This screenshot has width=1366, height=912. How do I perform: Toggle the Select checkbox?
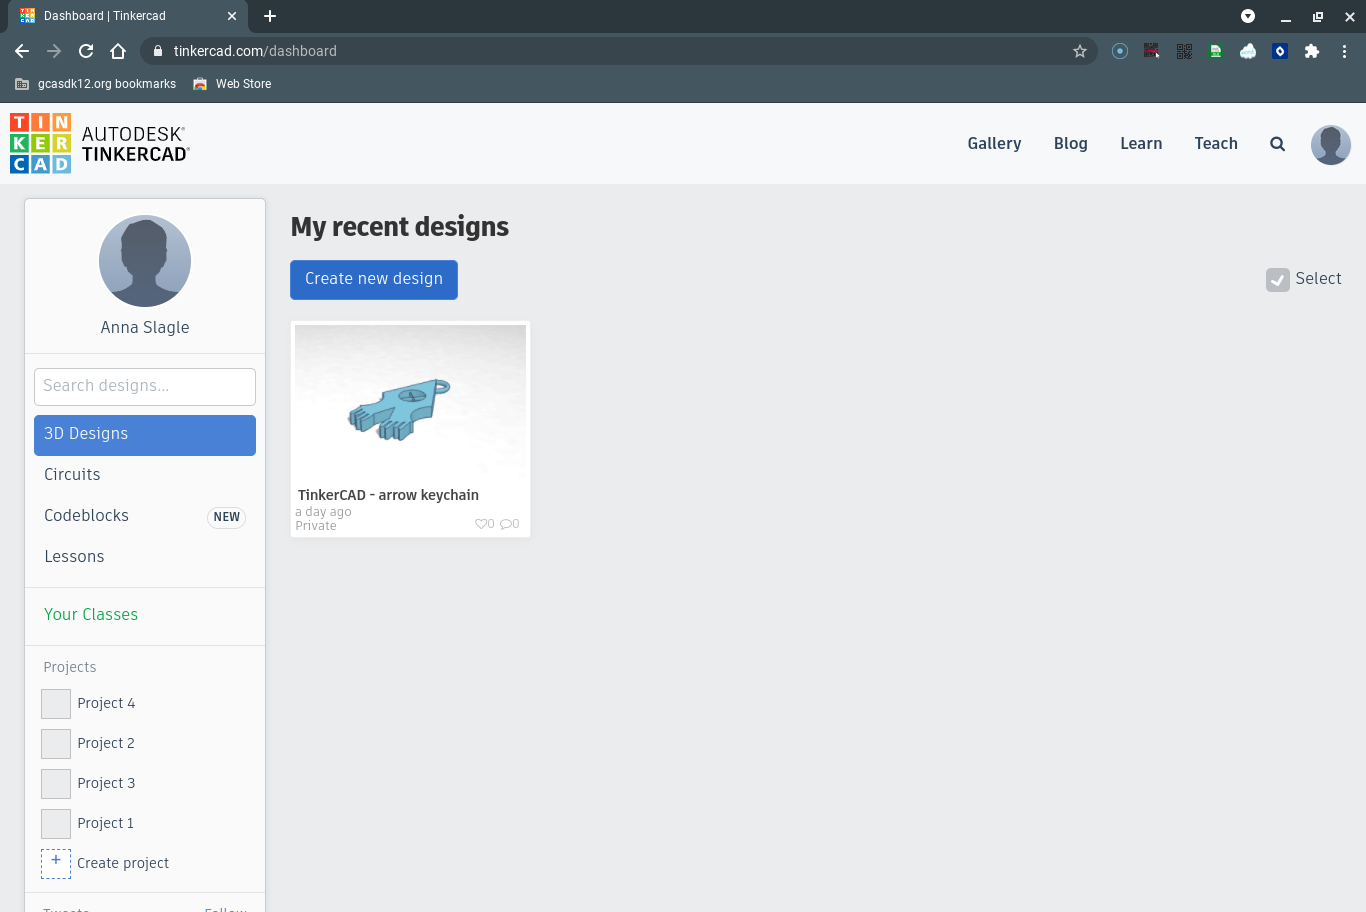1278,280
